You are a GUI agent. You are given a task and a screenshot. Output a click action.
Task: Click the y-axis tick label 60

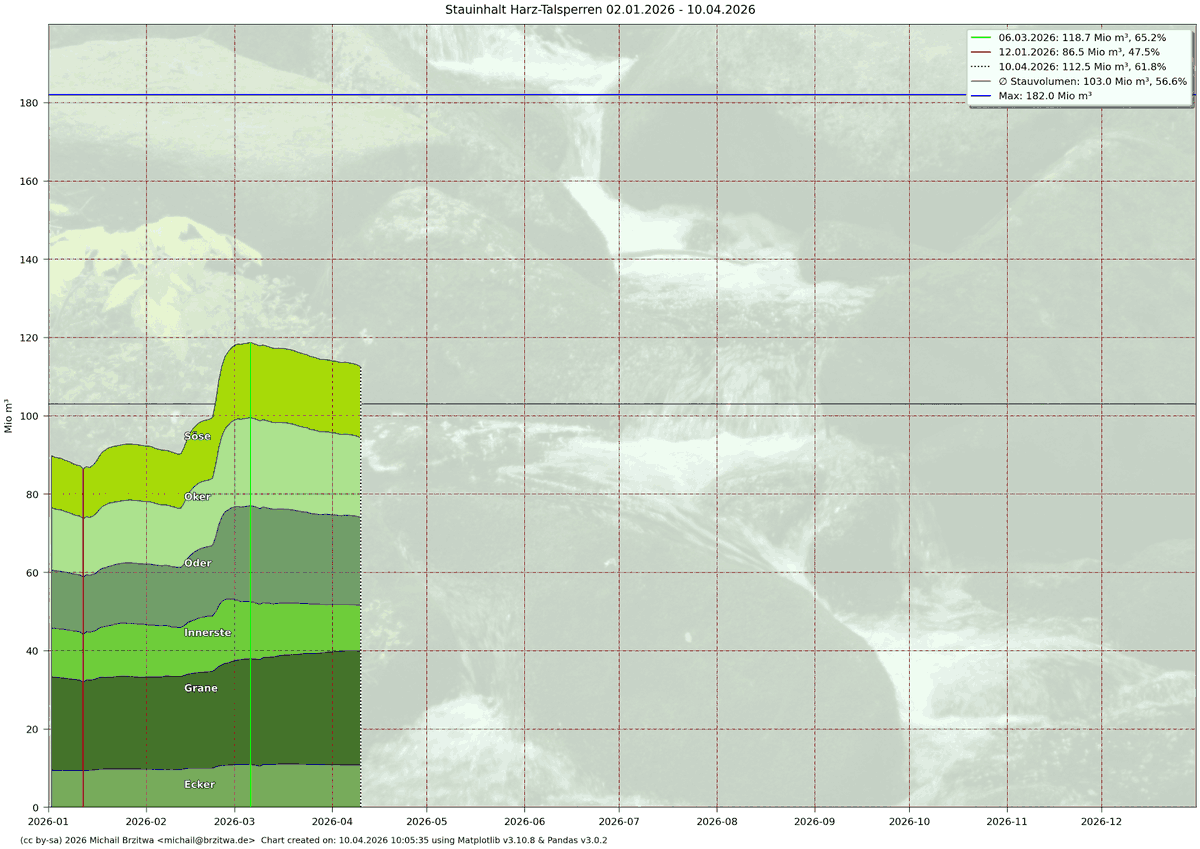33,573
